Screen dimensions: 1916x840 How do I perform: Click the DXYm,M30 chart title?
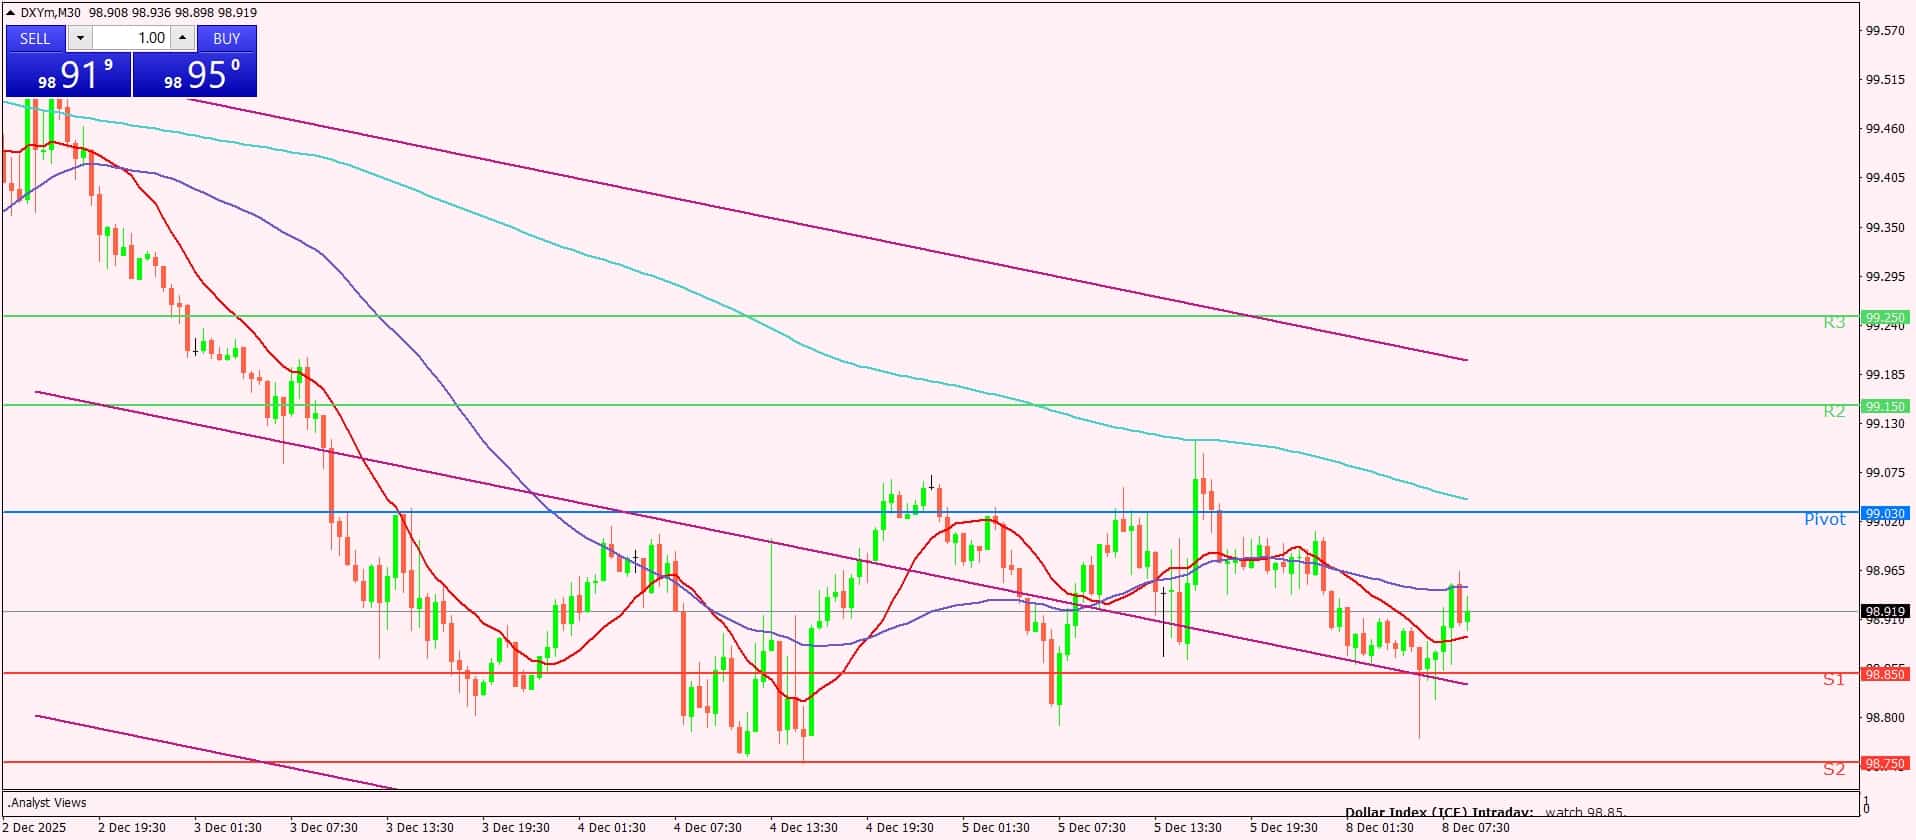(50, 13)
